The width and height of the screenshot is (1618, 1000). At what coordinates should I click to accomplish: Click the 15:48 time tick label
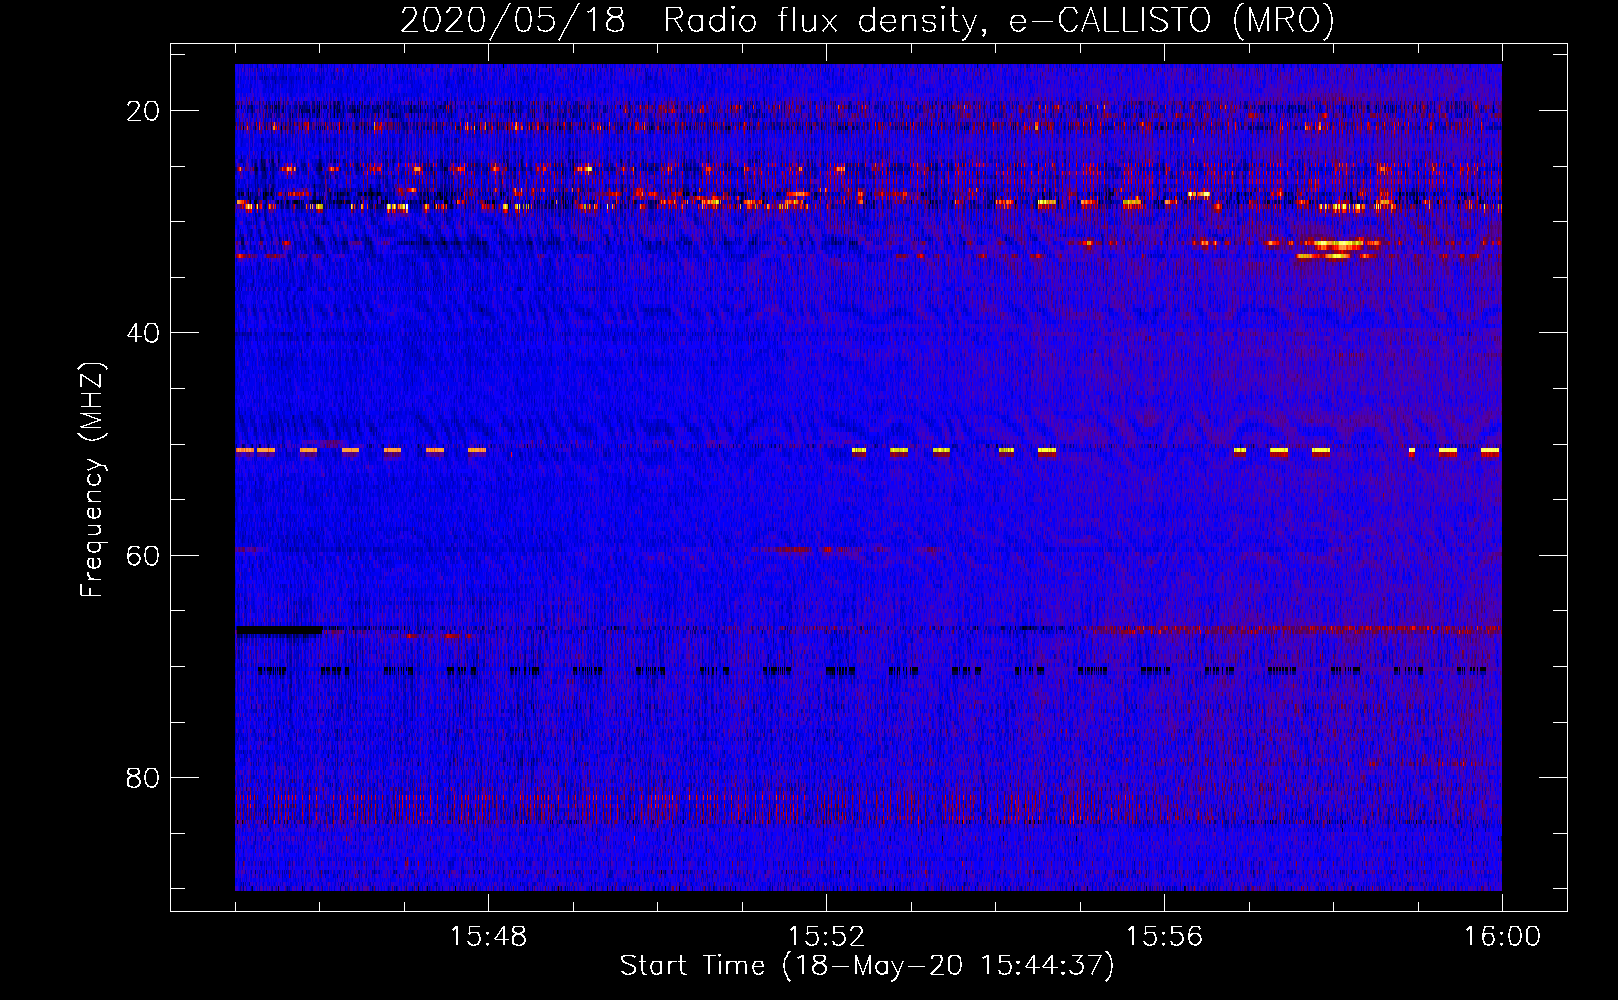tap(488, 937)
